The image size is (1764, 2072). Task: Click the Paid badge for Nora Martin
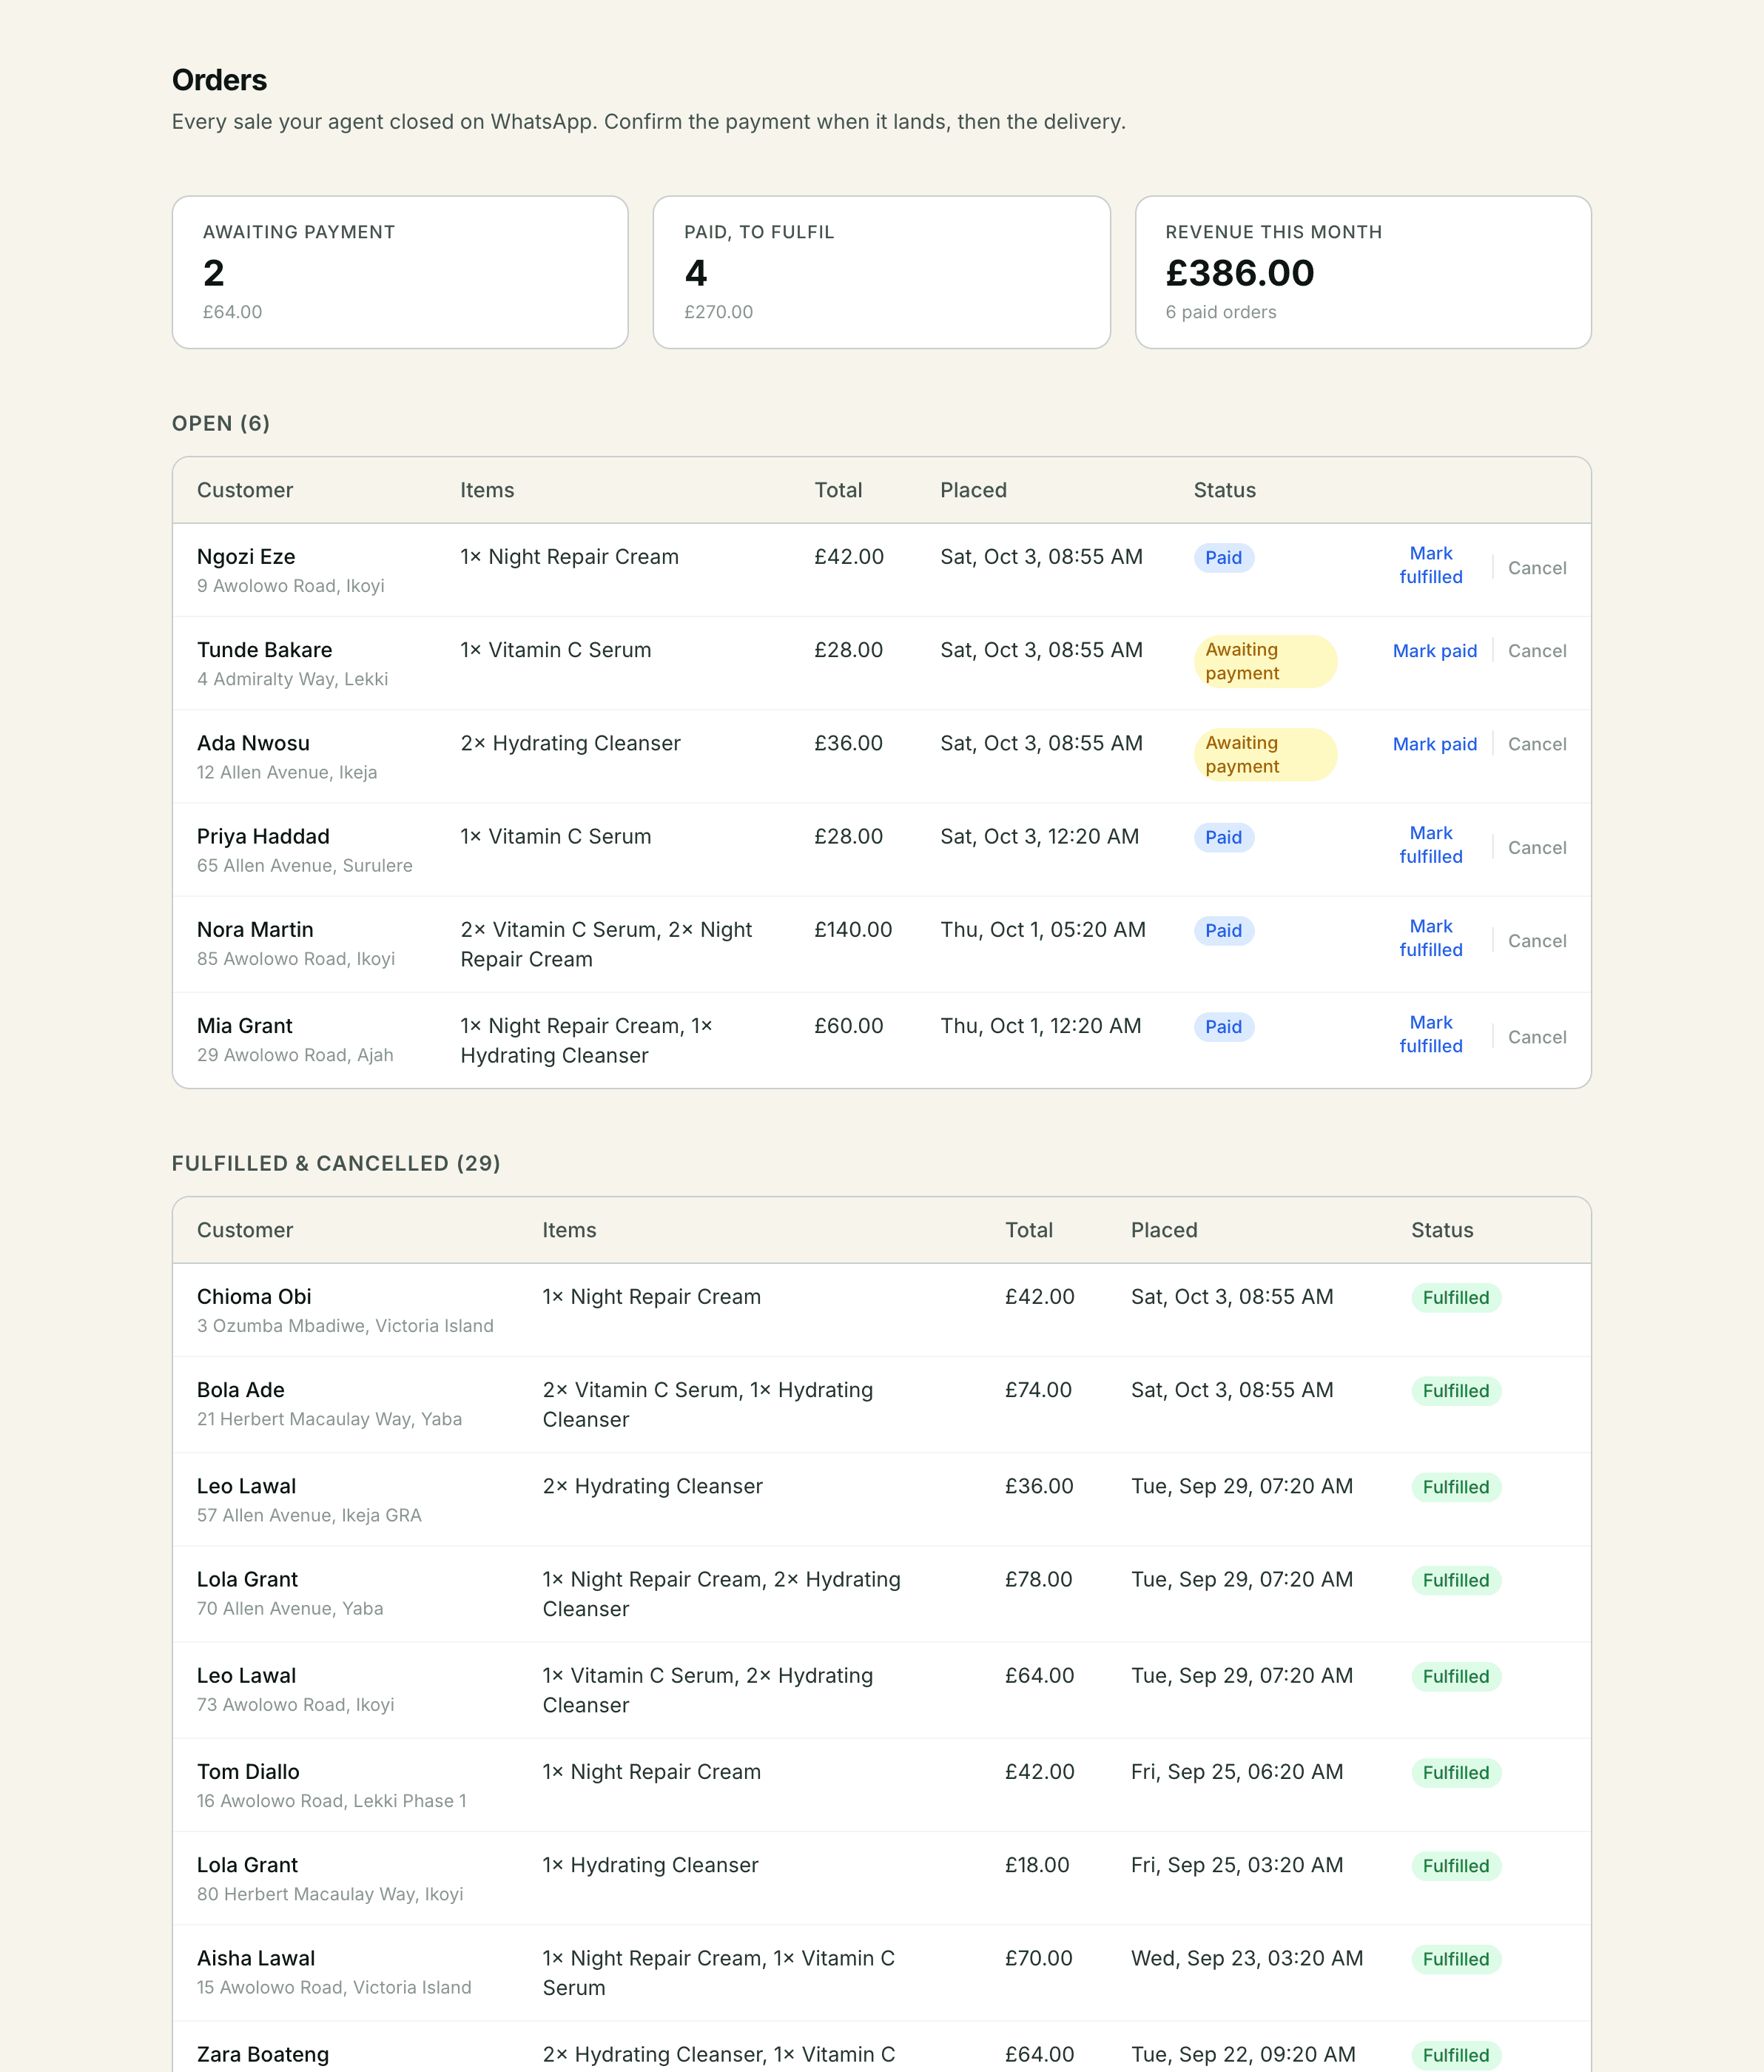pos(1223,931)
